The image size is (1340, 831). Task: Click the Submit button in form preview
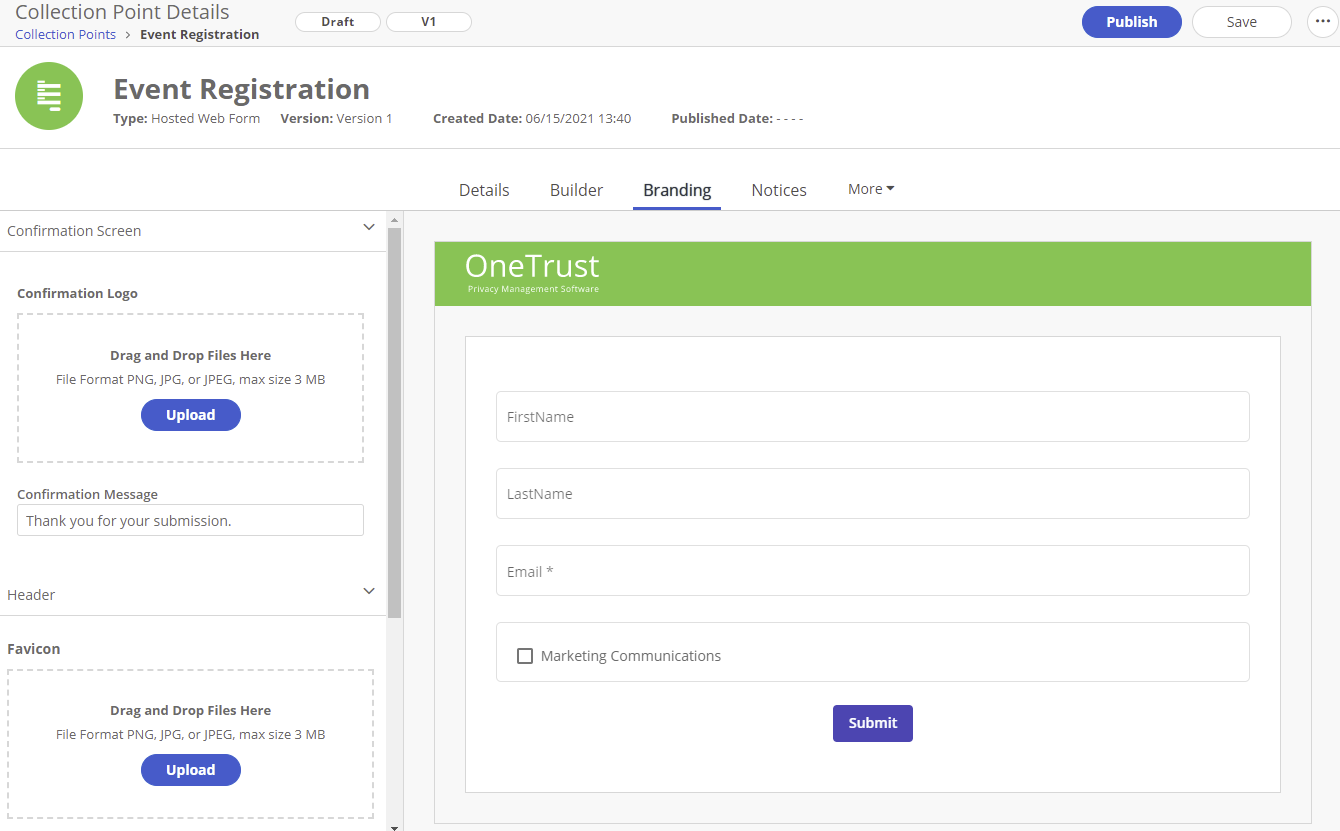click(872, 722)
